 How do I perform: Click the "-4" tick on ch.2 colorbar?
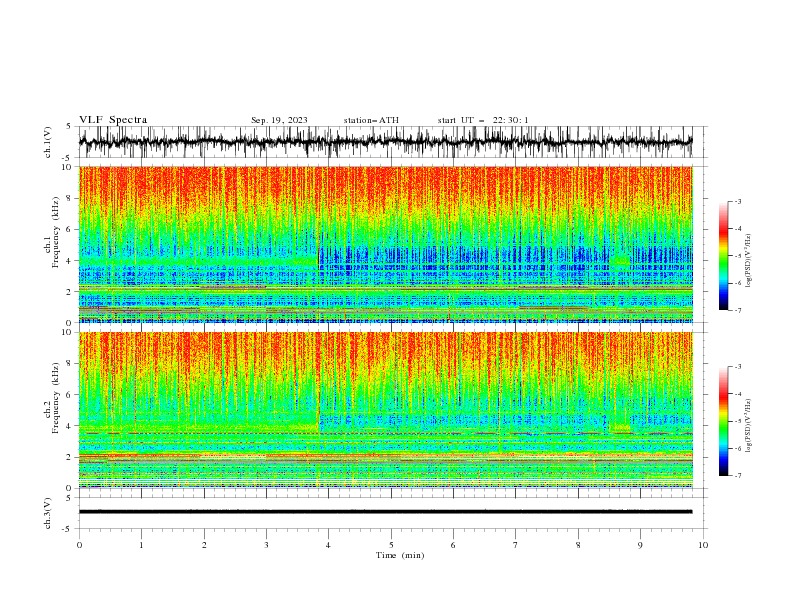point(737,394)
